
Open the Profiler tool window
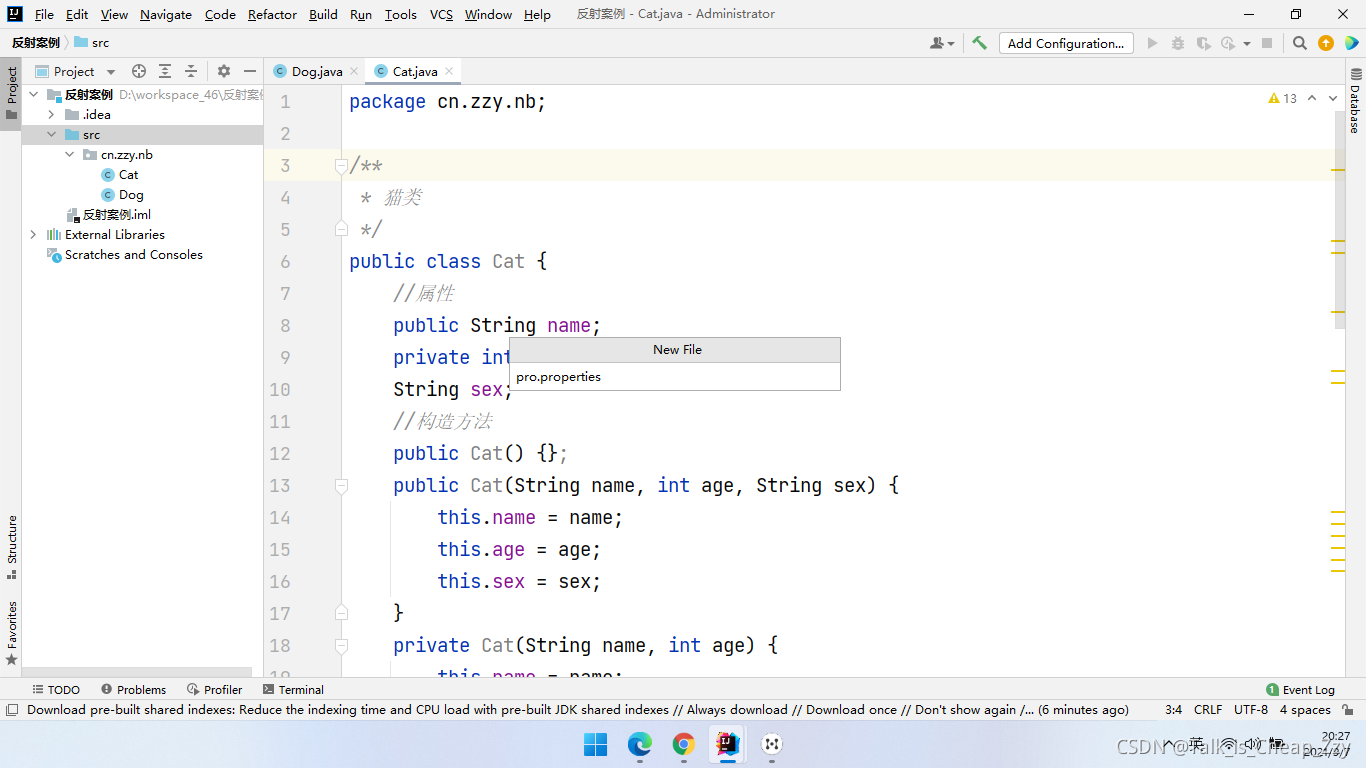point(215,689)
